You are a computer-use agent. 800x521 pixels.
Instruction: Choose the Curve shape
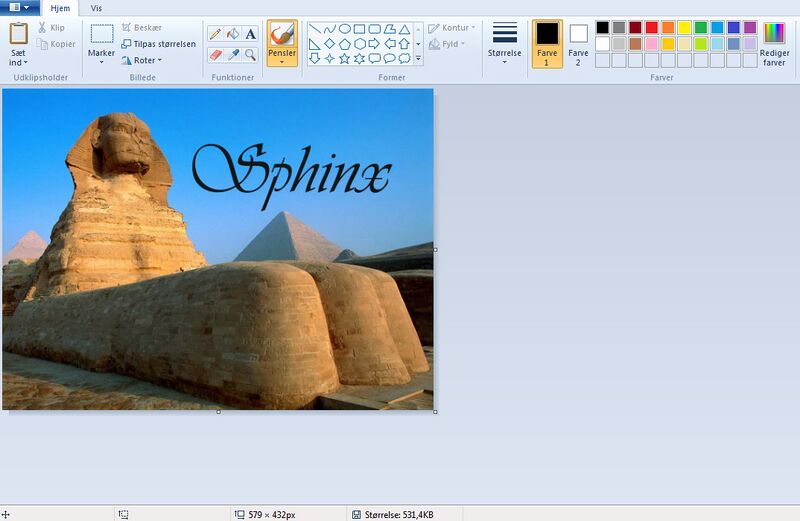(x=330, y=29)
